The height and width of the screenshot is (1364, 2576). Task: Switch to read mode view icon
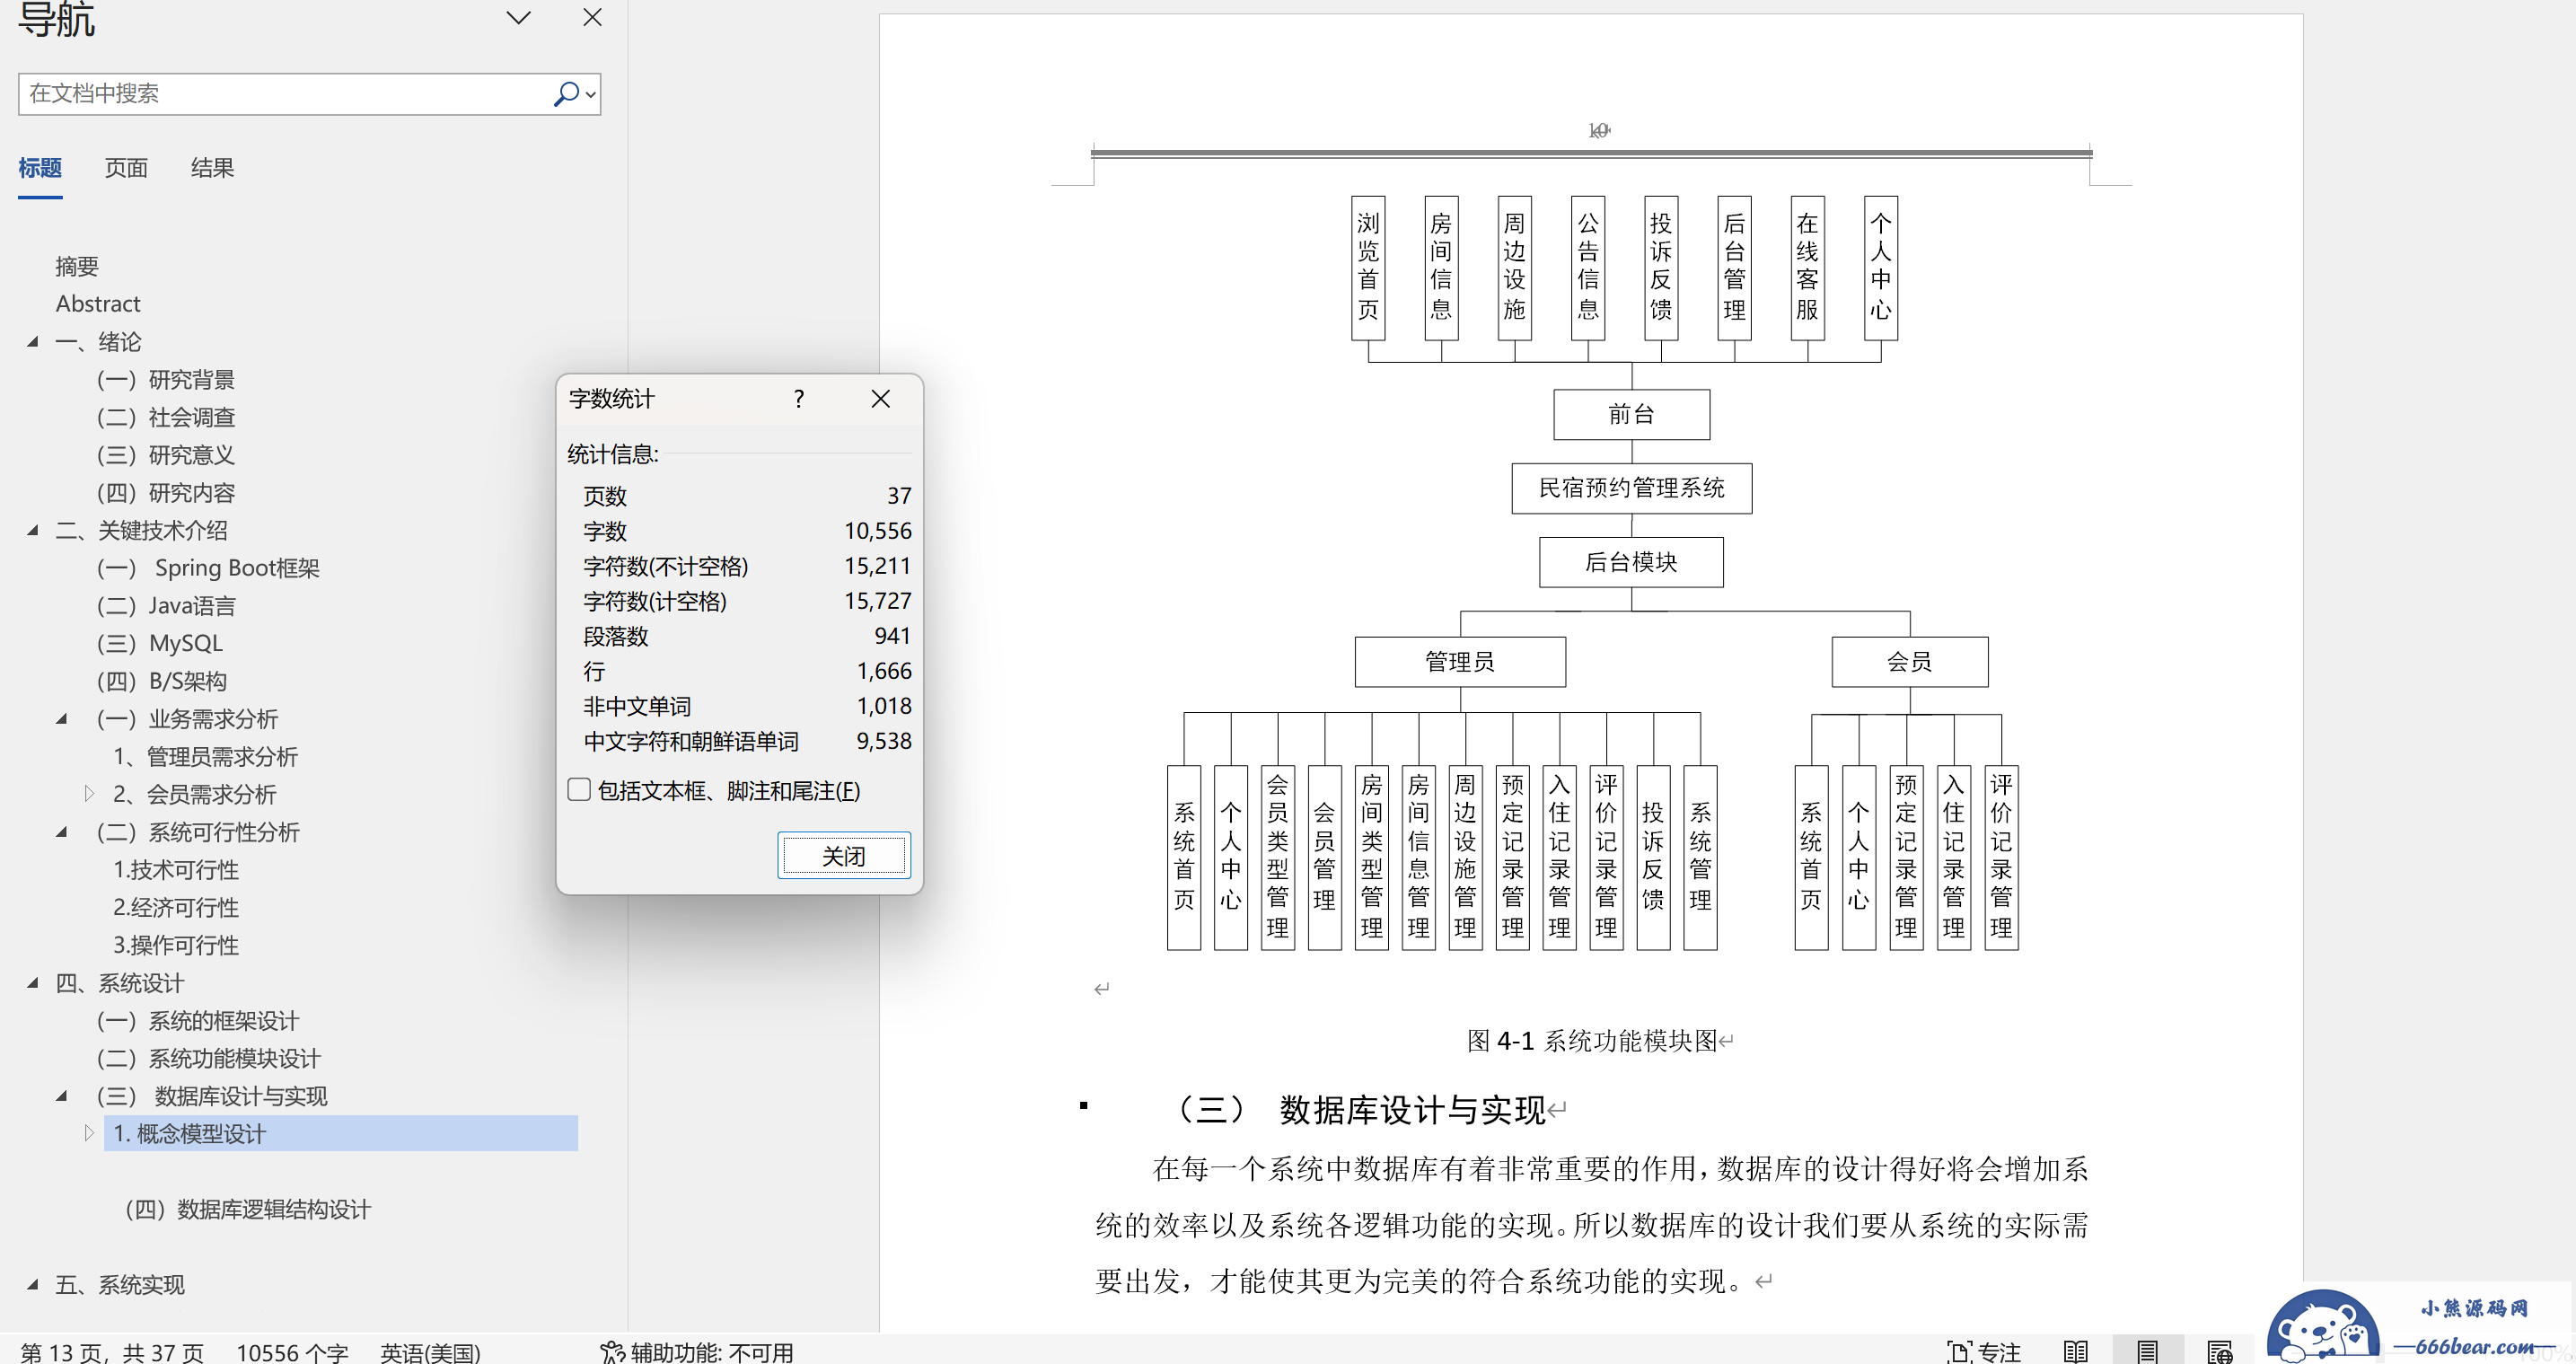tap(2075, 1352)
